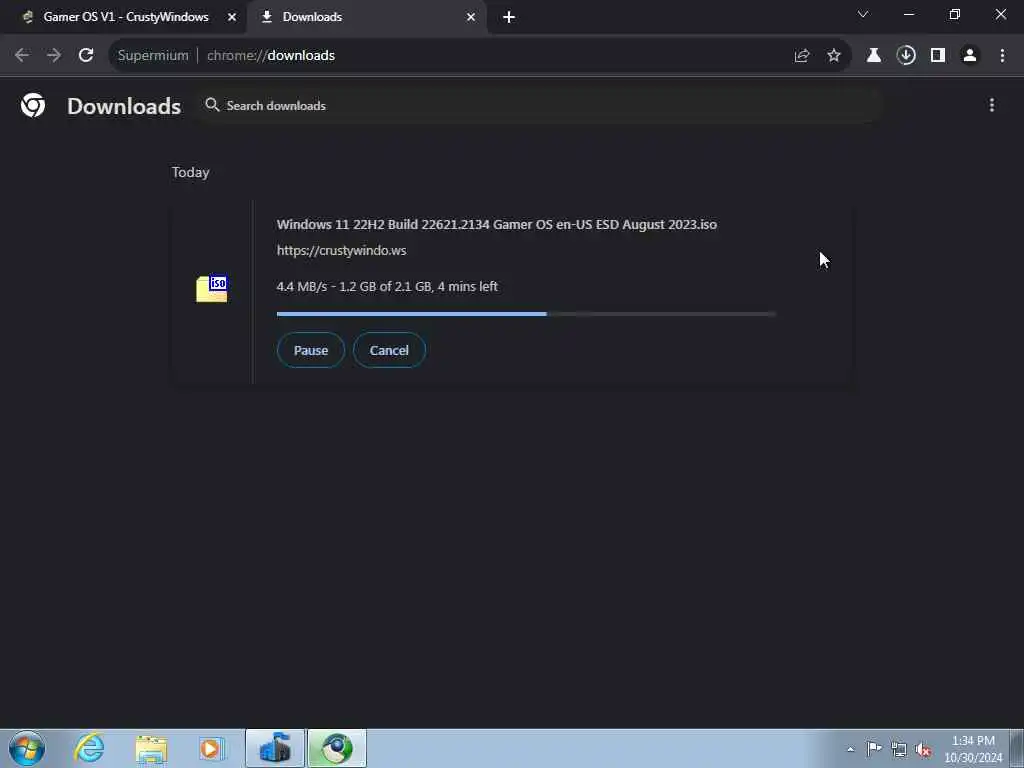Image resolution: width=1024 pixels, height=768 pixels.
Task: Open the profile avatar menu
Action: point(970,56)
